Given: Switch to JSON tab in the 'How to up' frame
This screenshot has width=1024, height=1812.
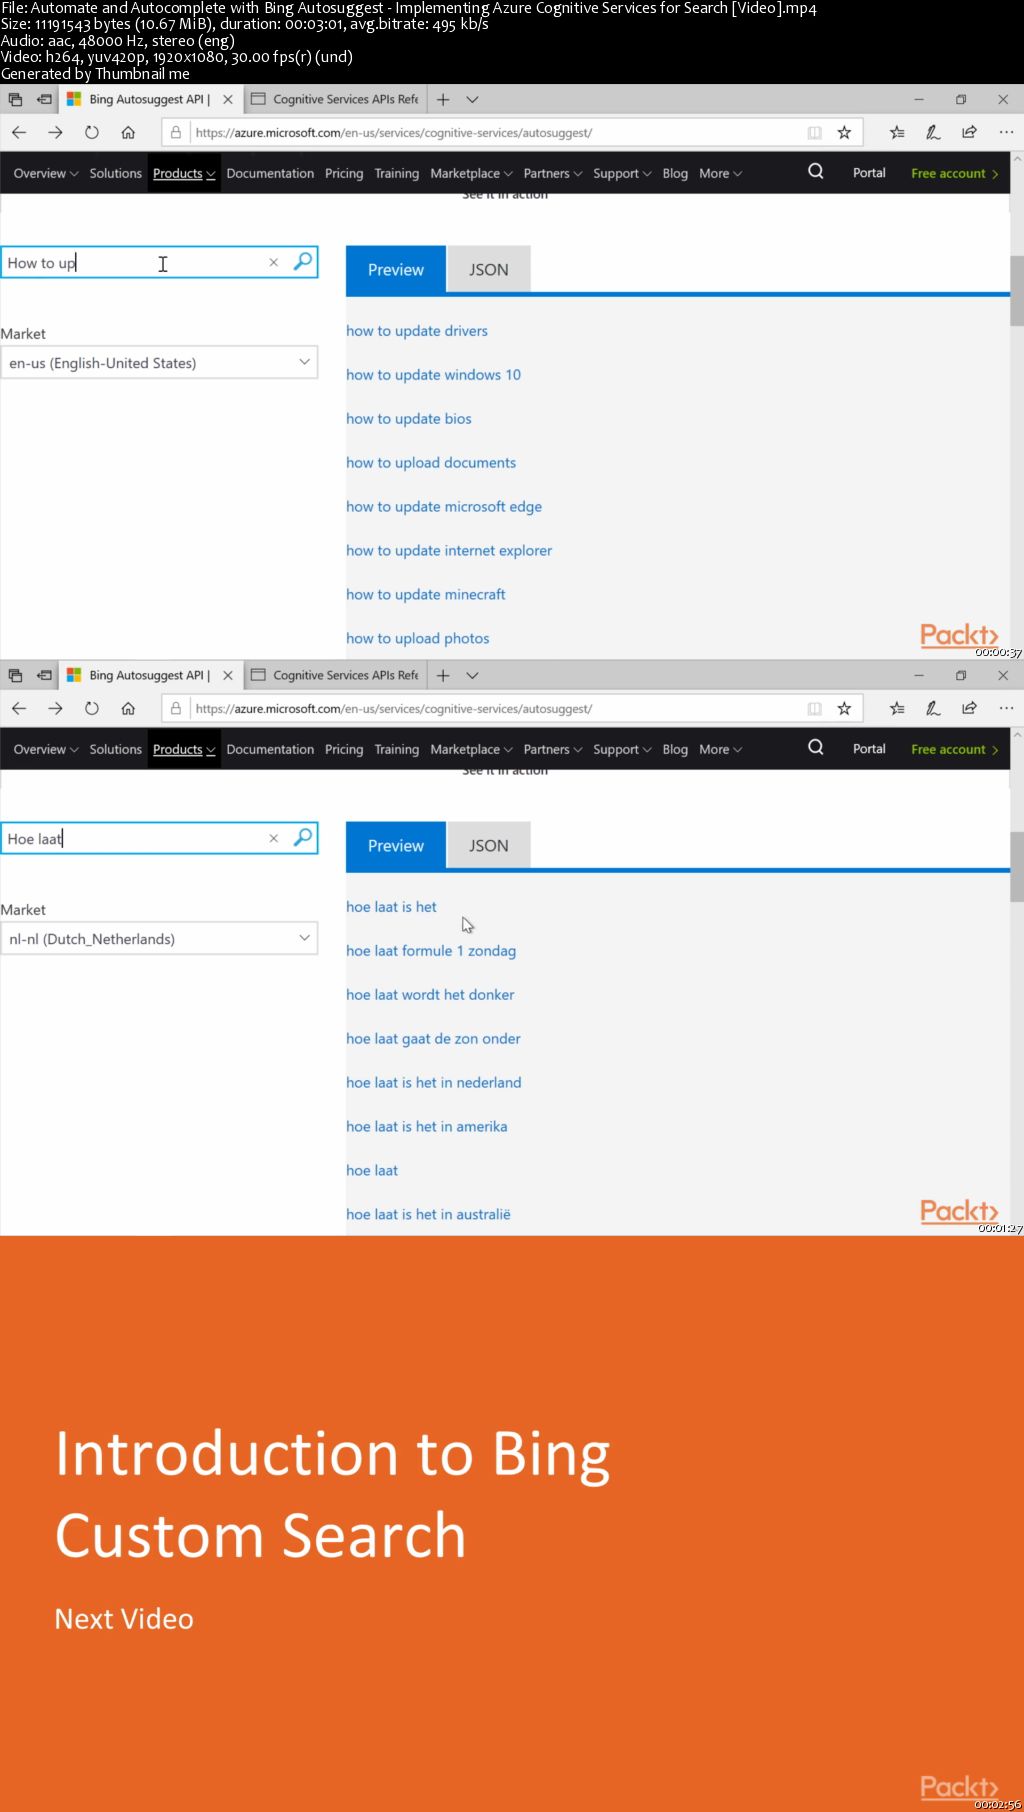Looking at the screenshot, I should (488, 269).
